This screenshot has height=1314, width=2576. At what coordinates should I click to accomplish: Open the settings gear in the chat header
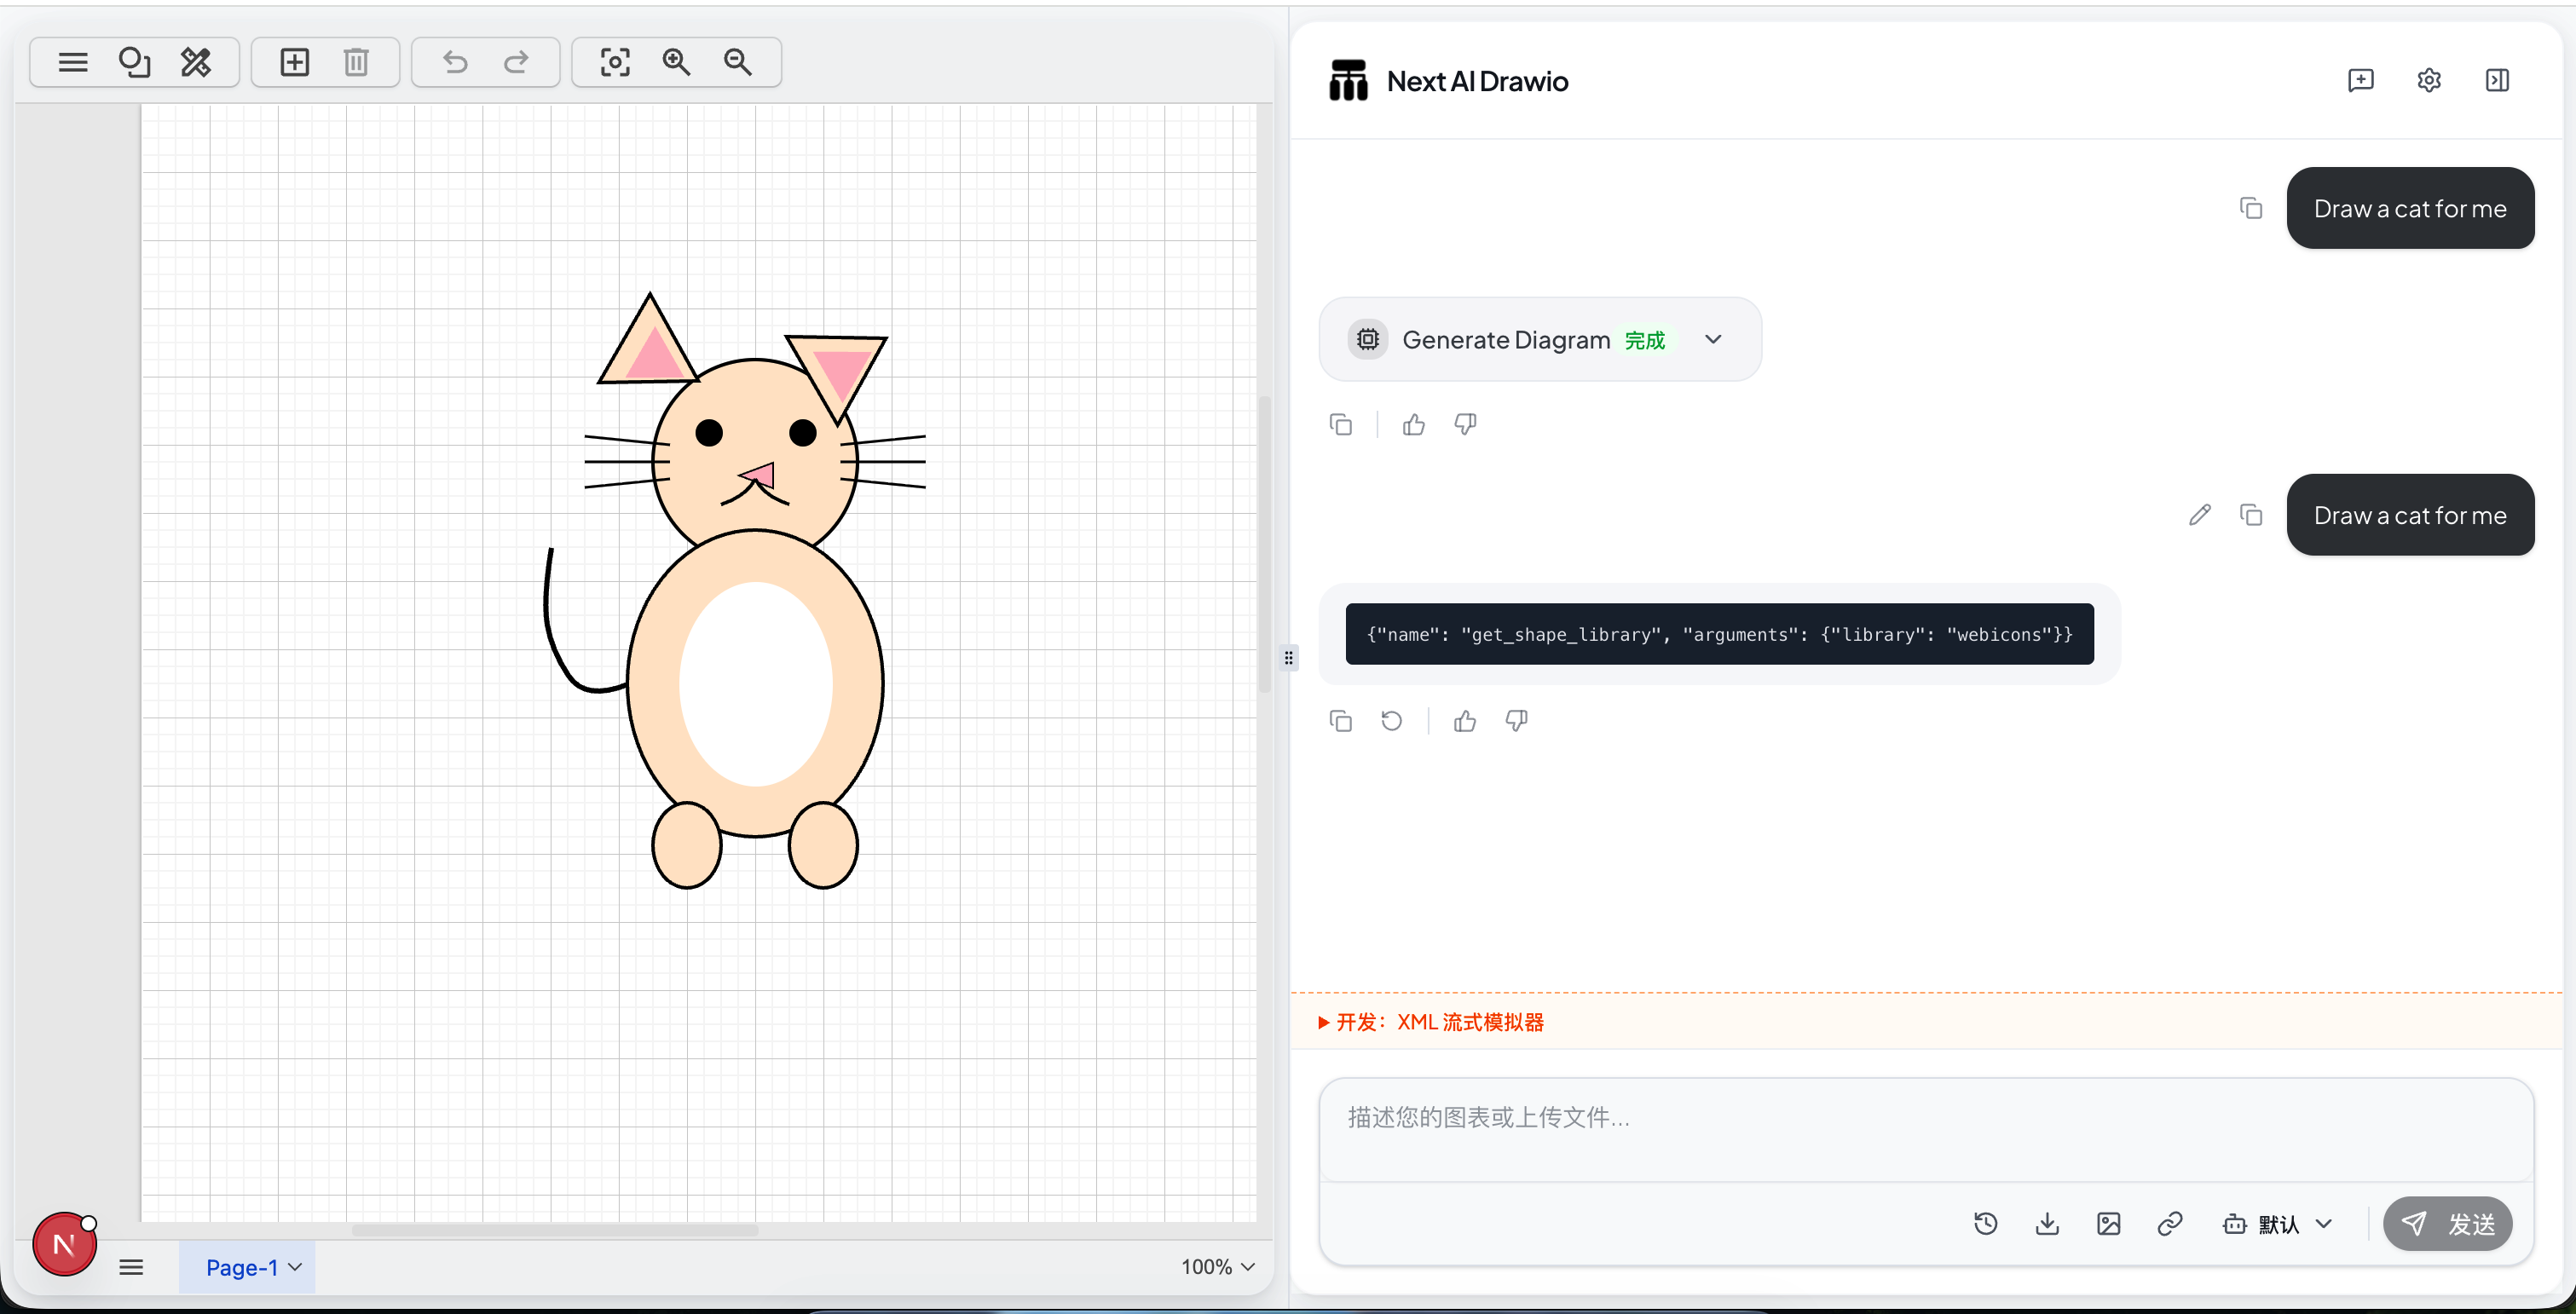pos(2428,80)
